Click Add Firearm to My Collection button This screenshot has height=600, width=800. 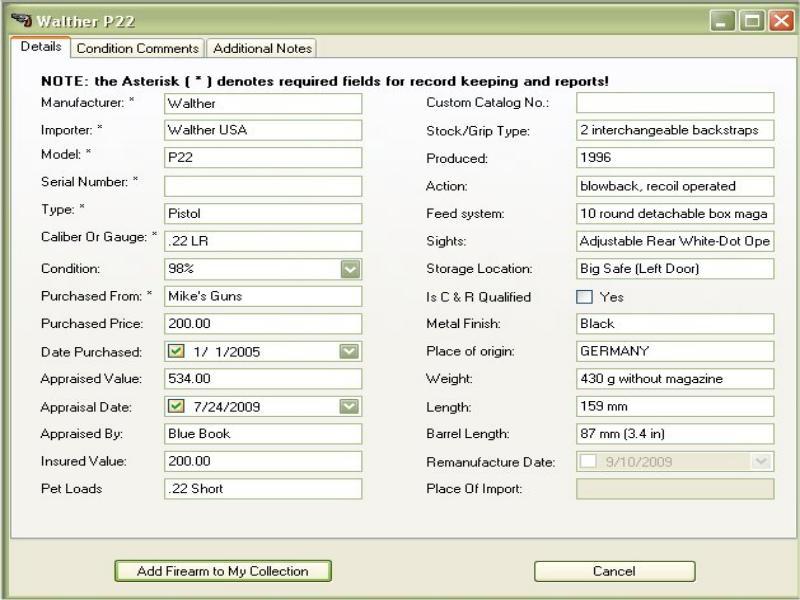[223, 571]
